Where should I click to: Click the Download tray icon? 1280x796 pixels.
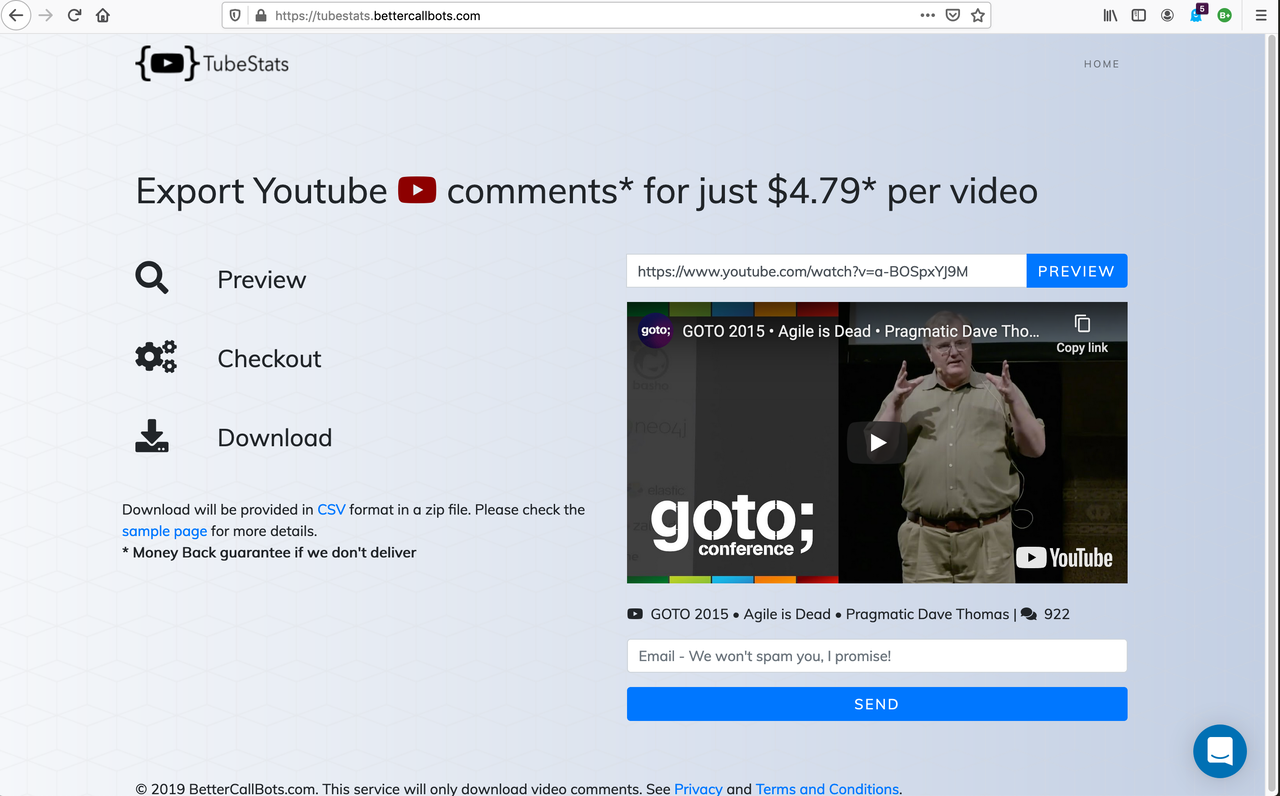coord(152,436)
